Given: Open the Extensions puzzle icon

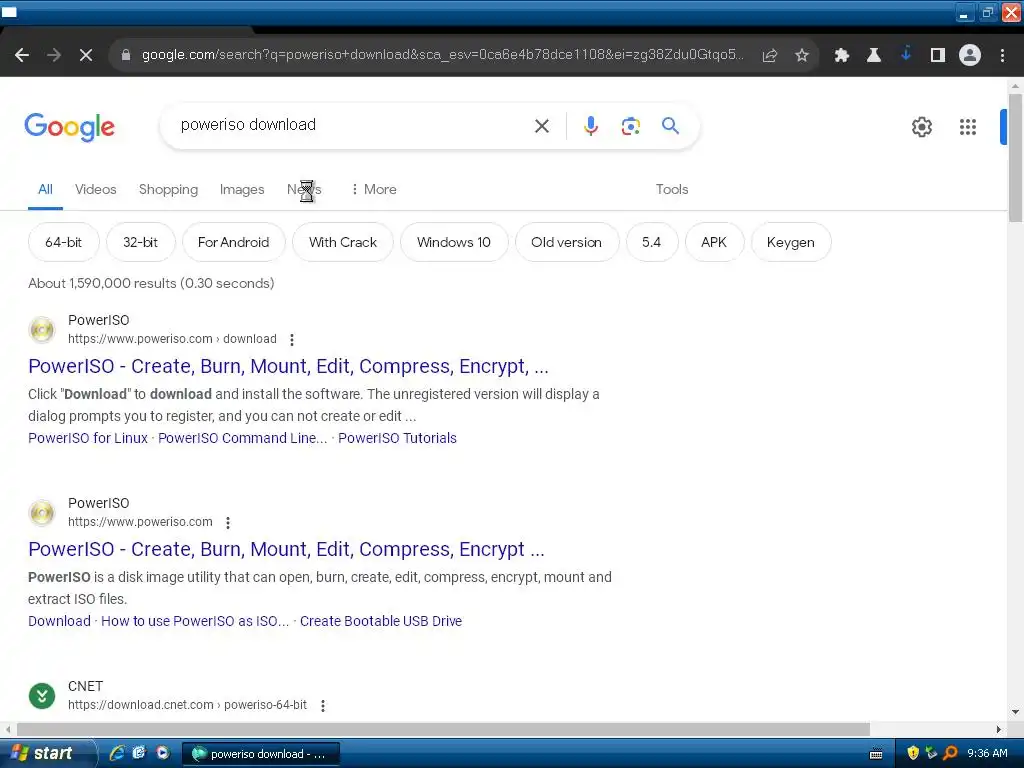Looking at the screenshot, I should (x=842, y=56).
